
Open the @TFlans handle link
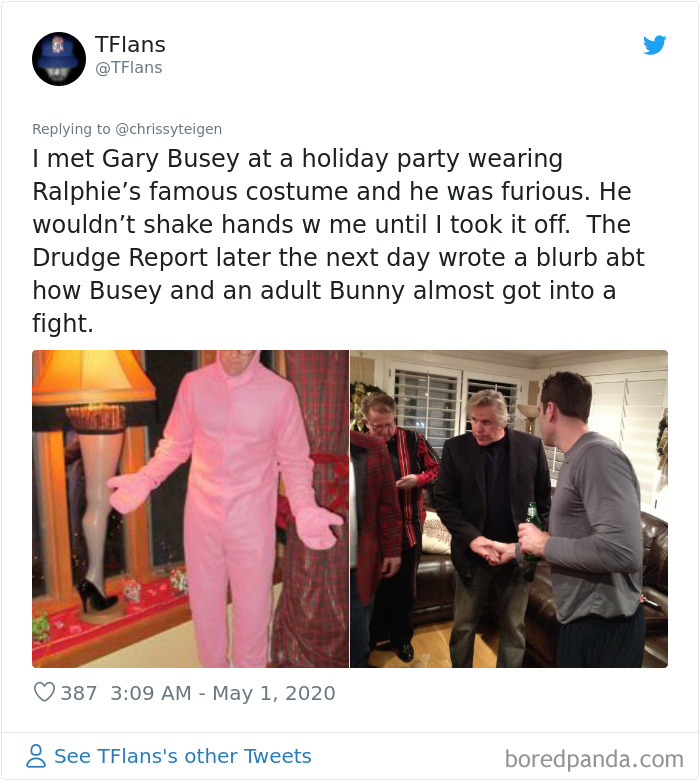(129, 67)
